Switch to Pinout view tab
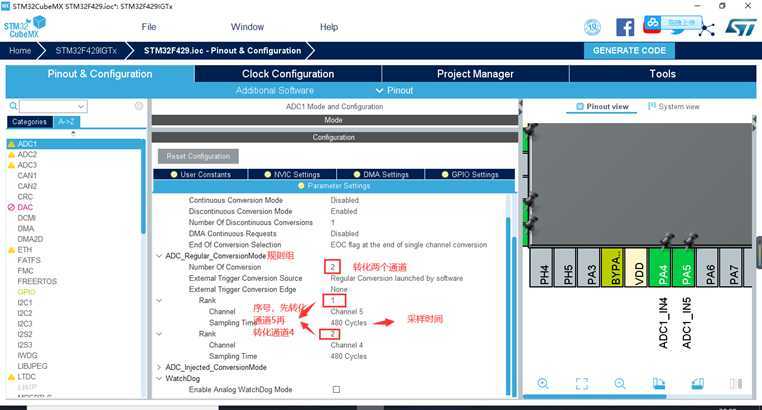 point(602,107)
